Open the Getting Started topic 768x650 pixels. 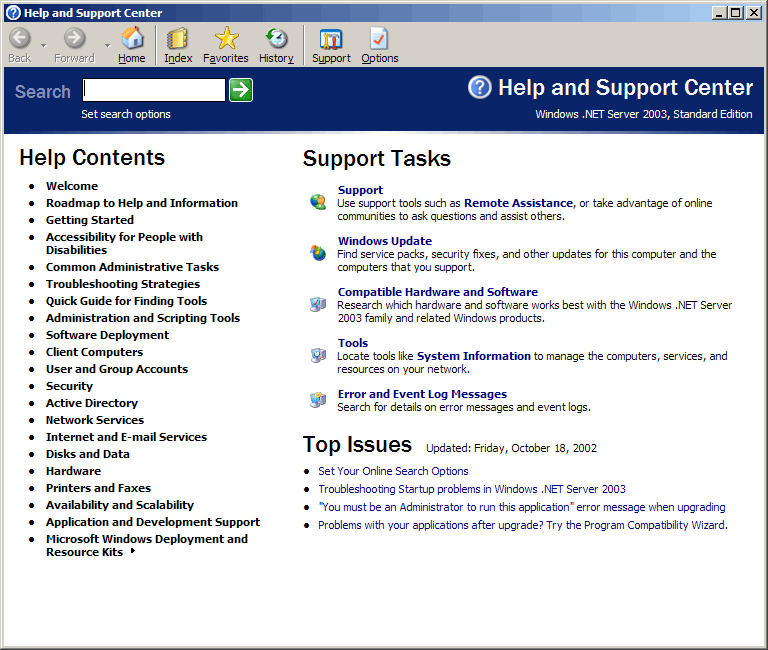click(x=90, y=220)
